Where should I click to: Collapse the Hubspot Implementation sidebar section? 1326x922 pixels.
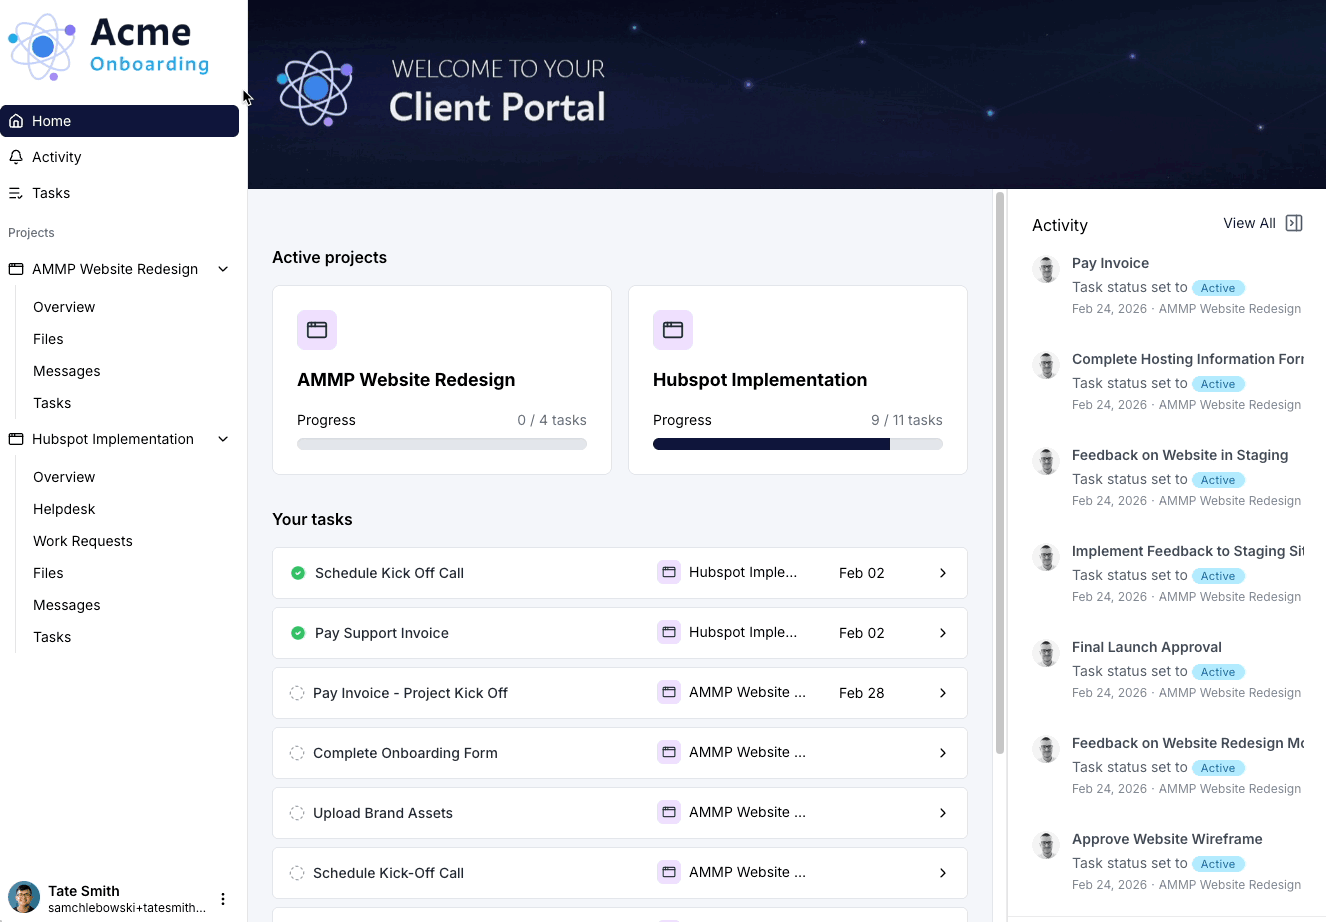pyautogui.click(x=223, y=439)
